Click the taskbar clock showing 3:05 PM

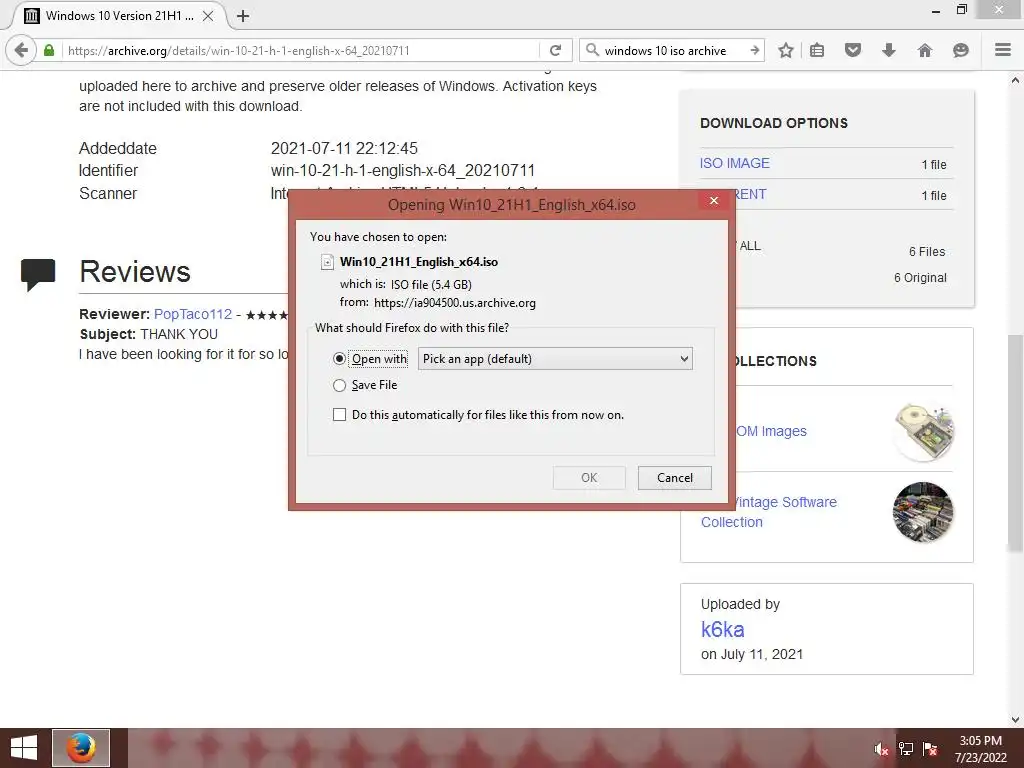click(x=980, y=748)
